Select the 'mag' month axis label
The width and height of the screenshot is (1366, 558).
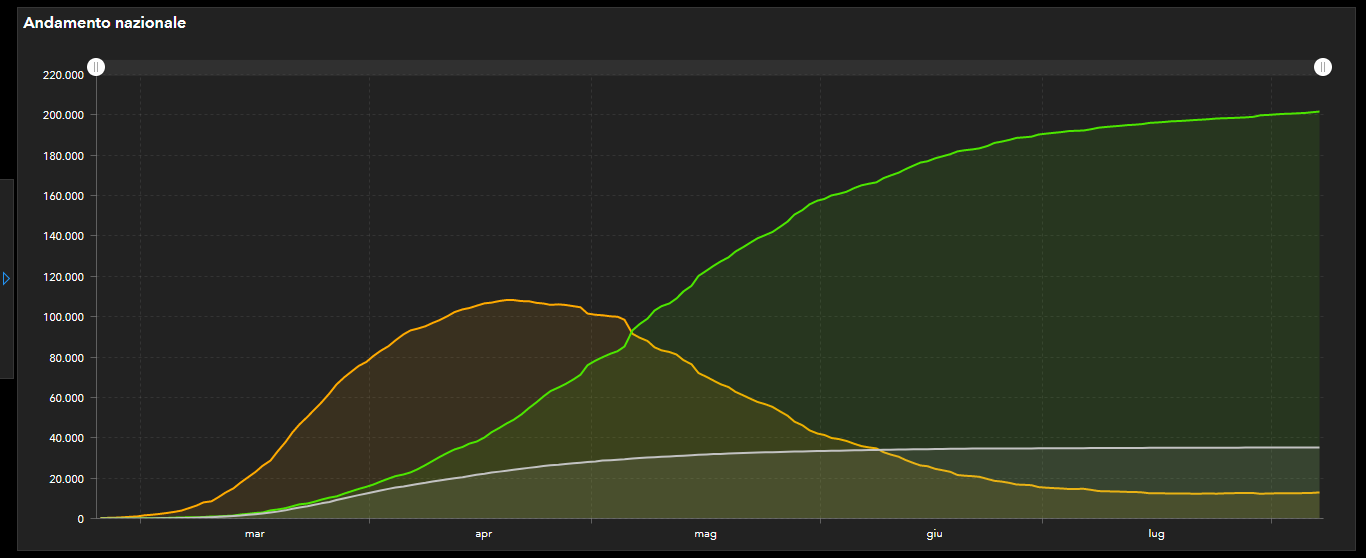706,534
